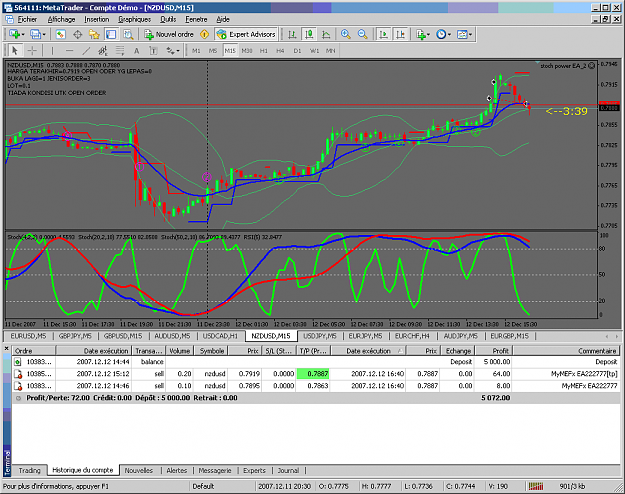Open the Strategy Tester magnifier icon

[128, 35]
